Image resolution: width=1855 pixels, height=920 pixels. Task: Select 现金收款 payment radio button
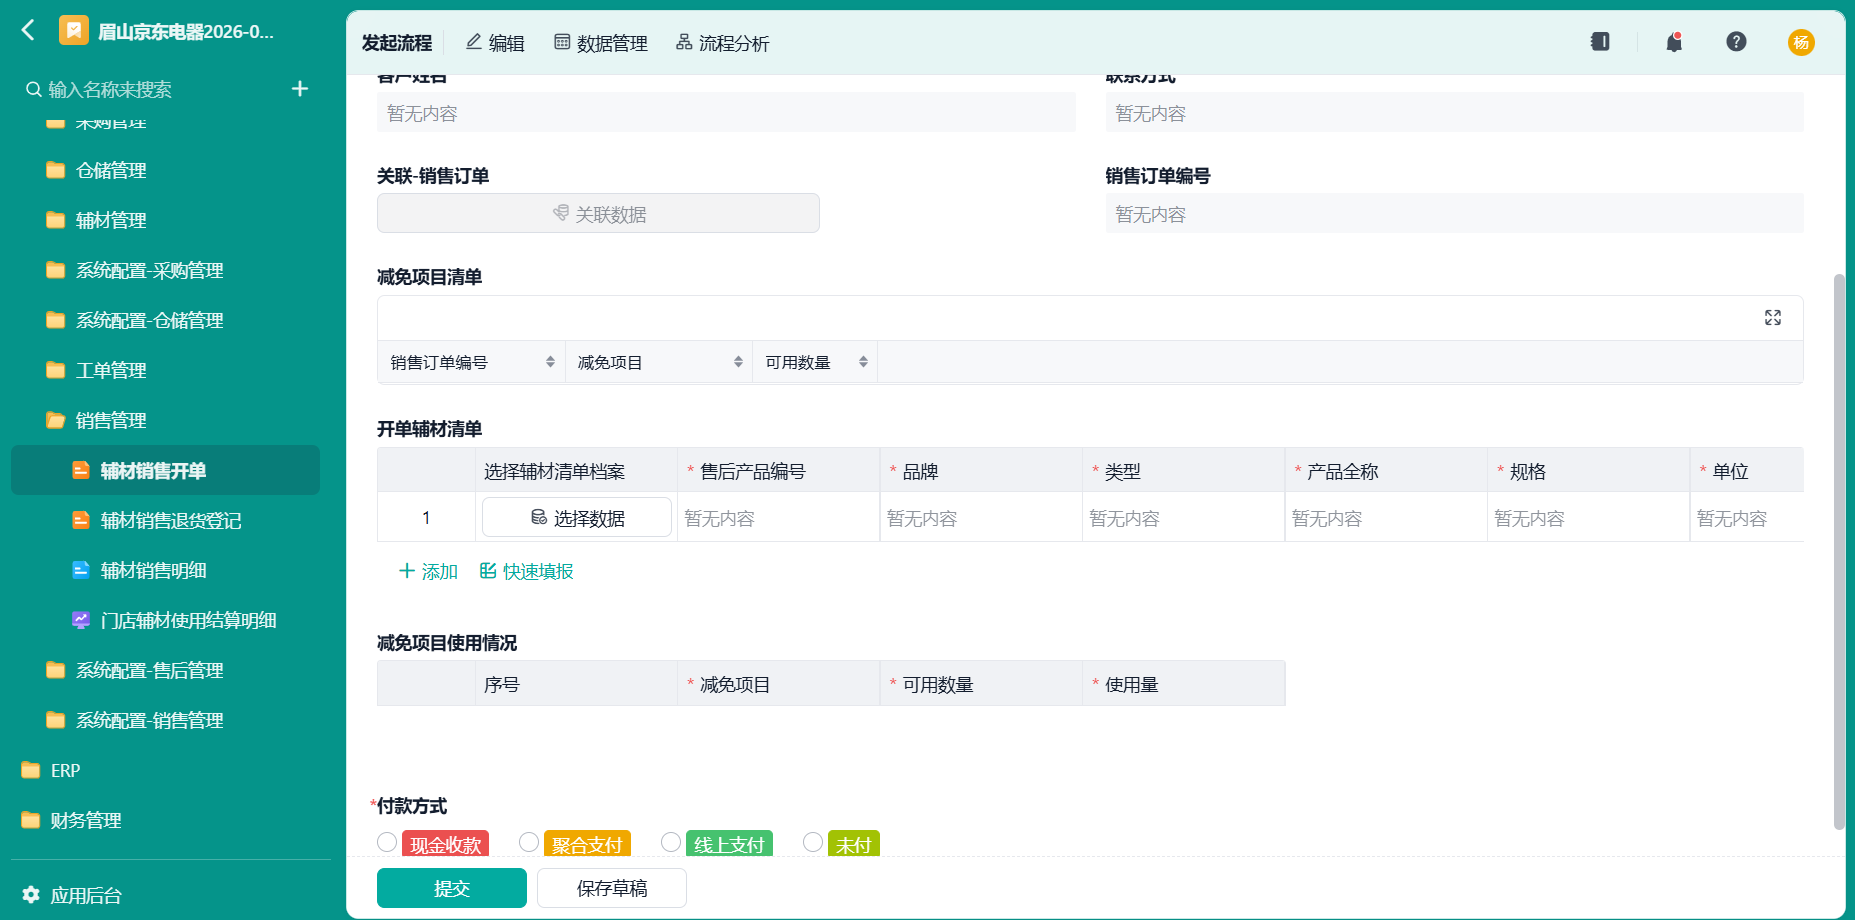click(x=387, y=842)
